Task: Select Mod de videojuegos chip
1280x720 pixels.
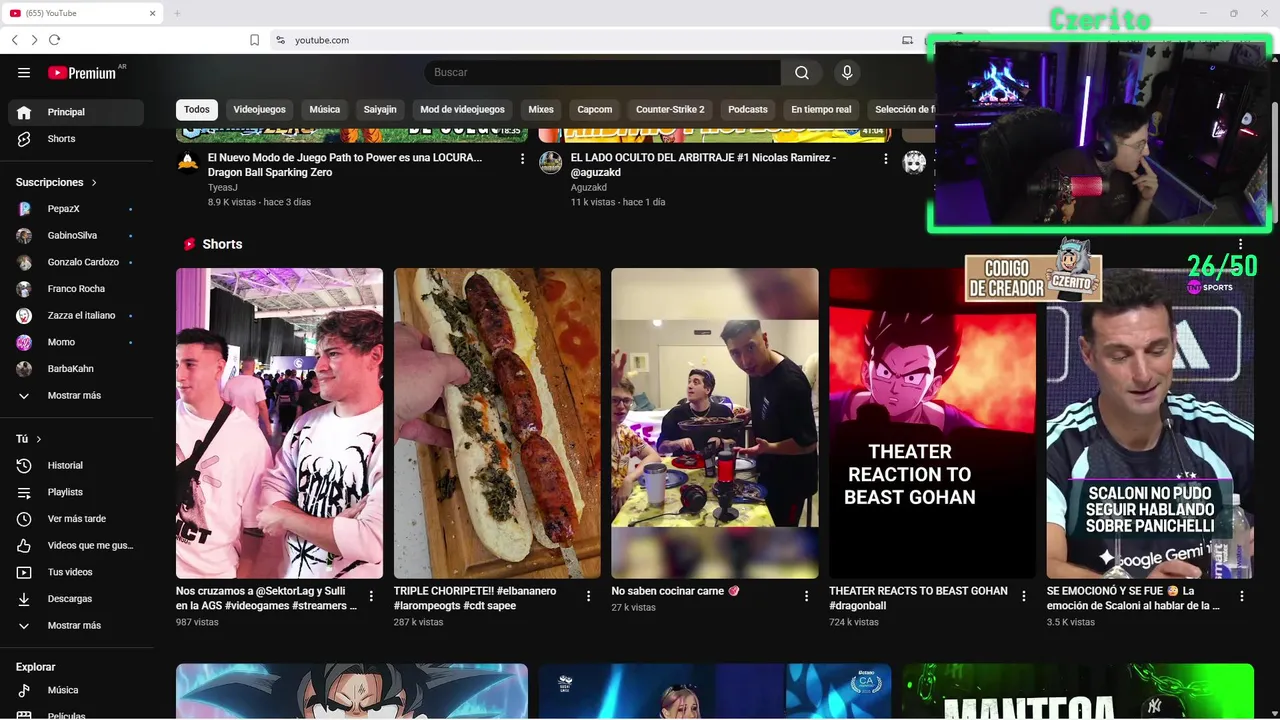Action: 462,110
